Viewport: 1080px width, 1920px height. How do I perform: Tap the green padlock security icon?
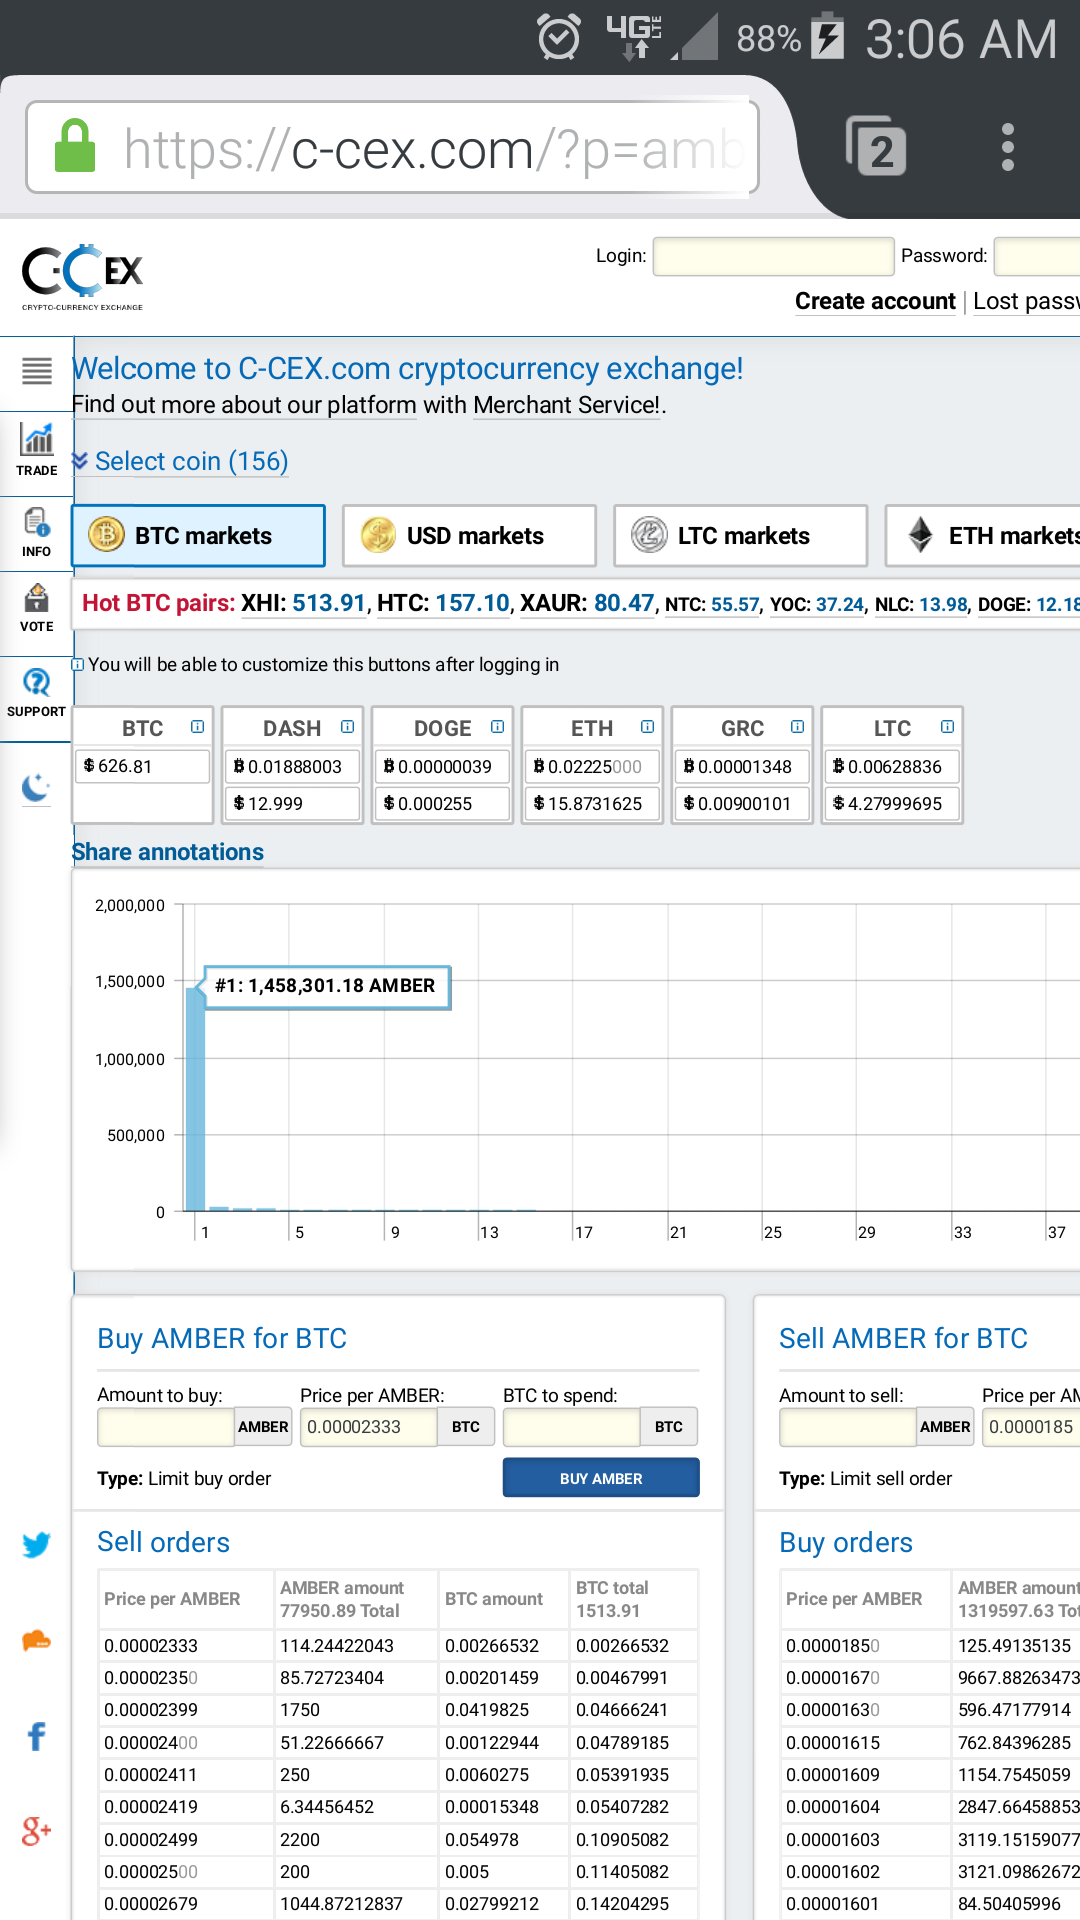(x=74, y=146)
